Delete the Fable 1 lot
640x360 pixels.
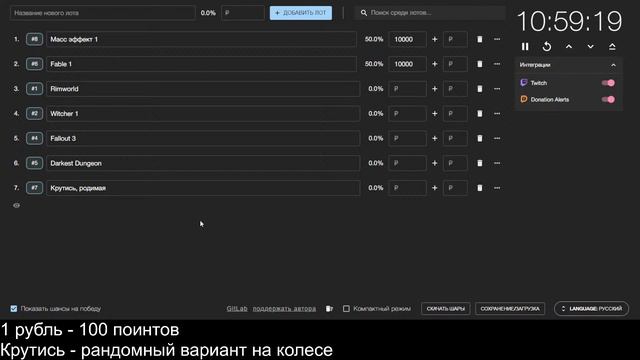tap(480, 64)
